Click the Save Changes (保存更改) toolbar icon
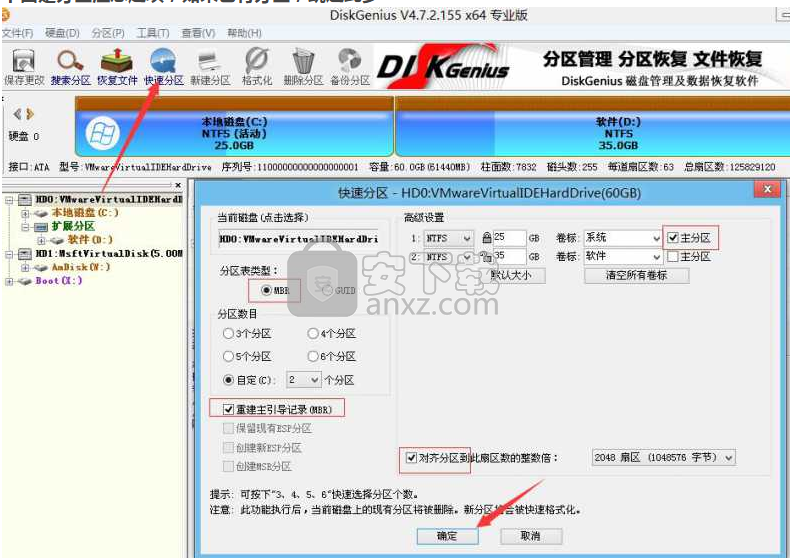 coord(23,65)
